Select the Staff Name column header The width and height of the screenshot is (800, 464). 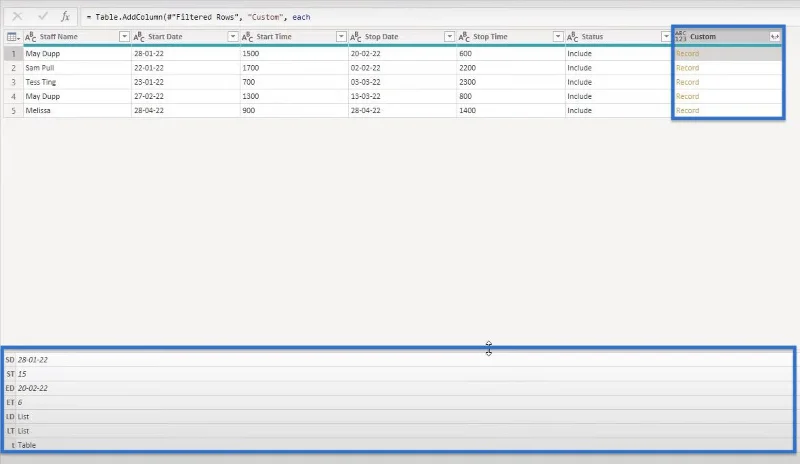point(59,37)
